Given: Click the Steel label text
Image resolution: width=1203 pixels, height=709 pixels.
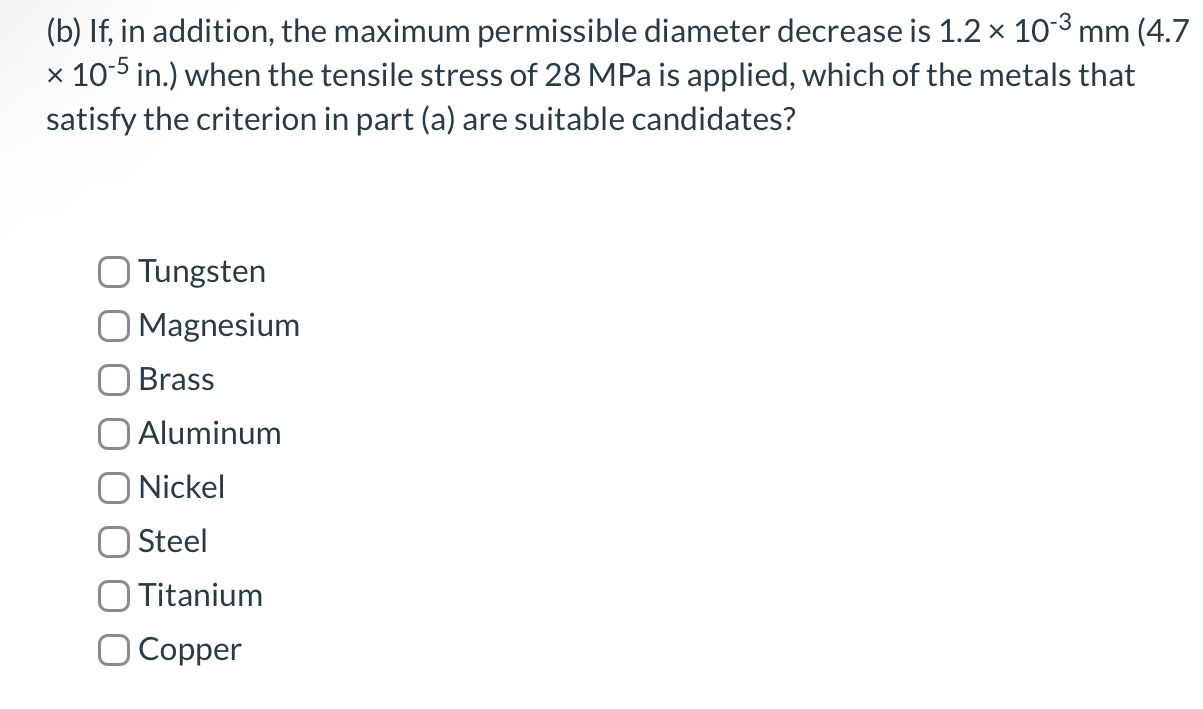Looking at the screenshot, I should [173, 541].
